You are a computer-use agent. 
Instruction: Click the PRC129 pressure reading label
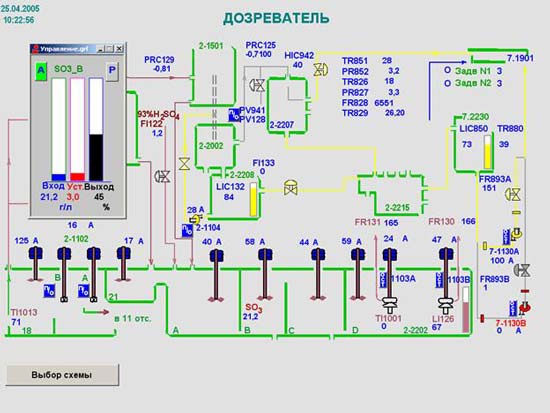click(159, 60)
